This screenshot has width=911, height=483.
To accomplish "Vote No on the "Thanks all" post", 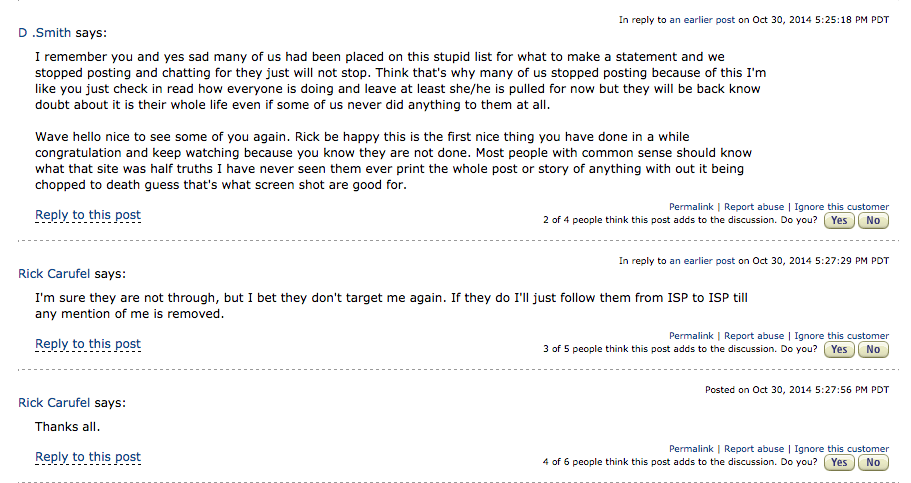I will coord(873,462).
